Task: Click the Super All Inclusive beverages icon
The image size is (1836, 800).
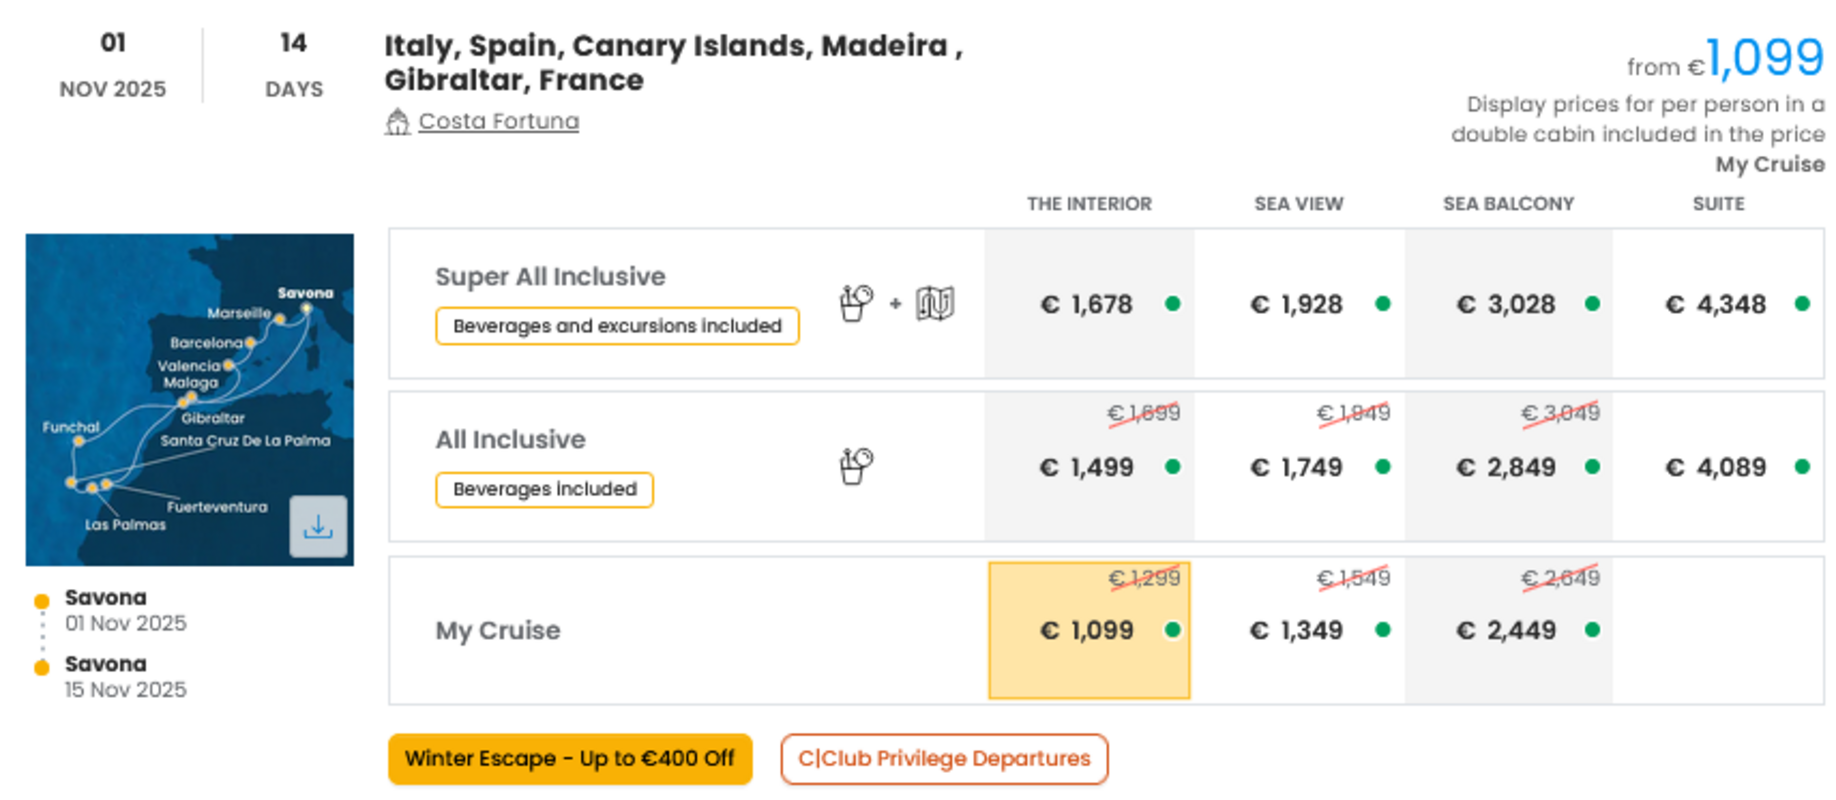Action: [856, 303]
